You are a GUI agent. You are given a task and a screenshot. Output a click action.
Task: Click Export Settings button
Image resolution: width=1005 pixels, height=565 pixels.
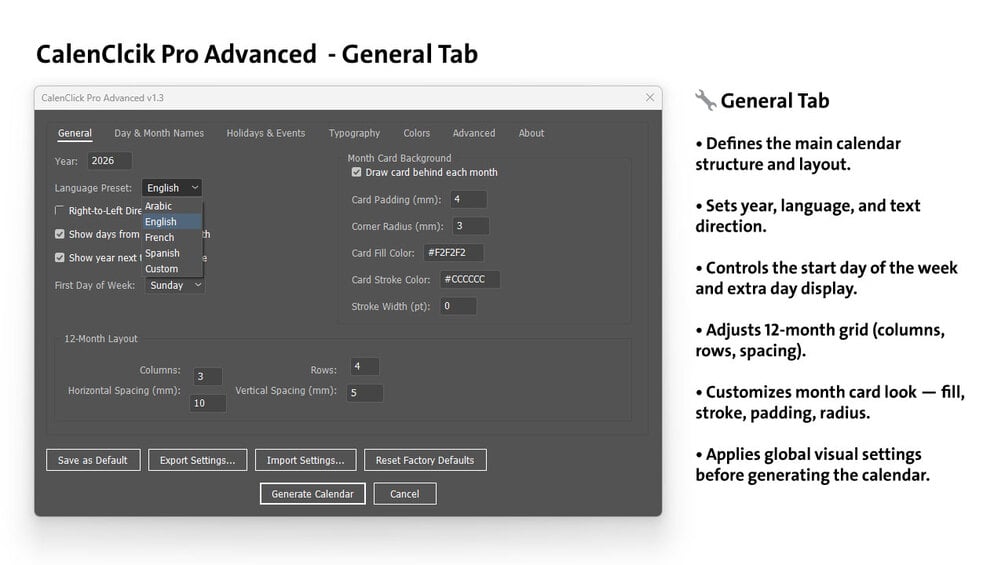tap(197, 460)
